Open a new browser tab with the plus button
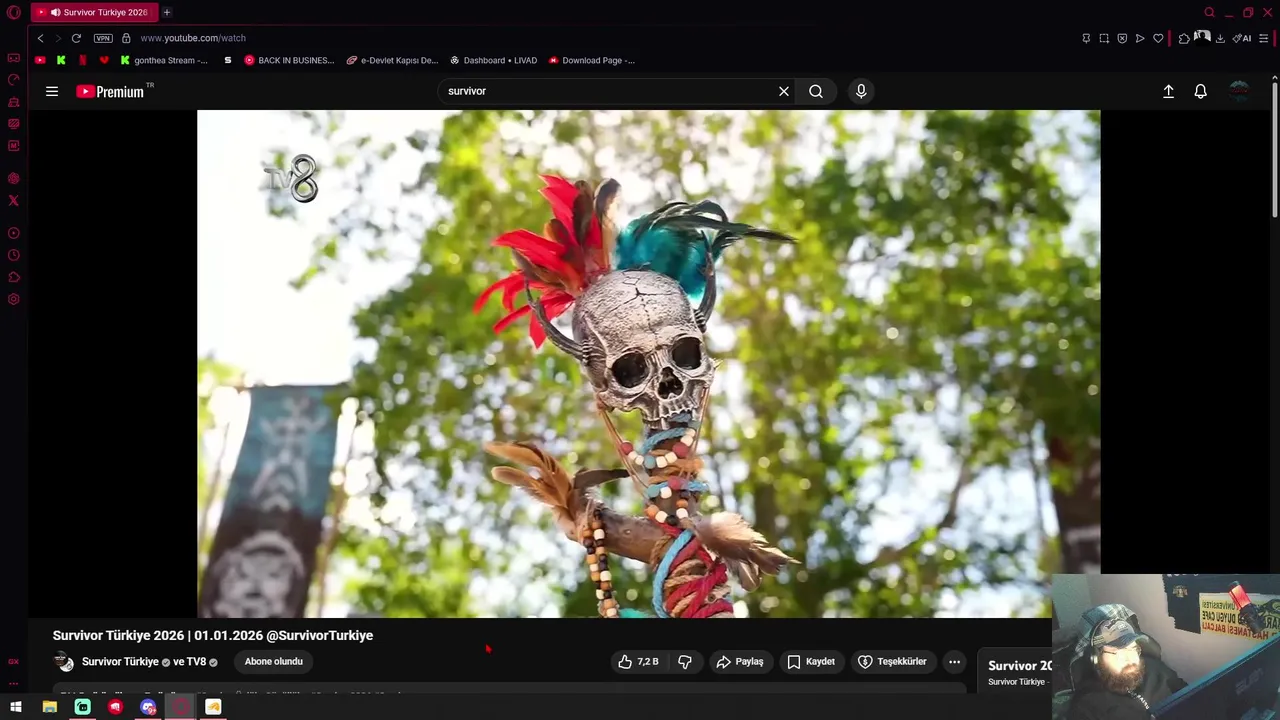 point(167,12)
